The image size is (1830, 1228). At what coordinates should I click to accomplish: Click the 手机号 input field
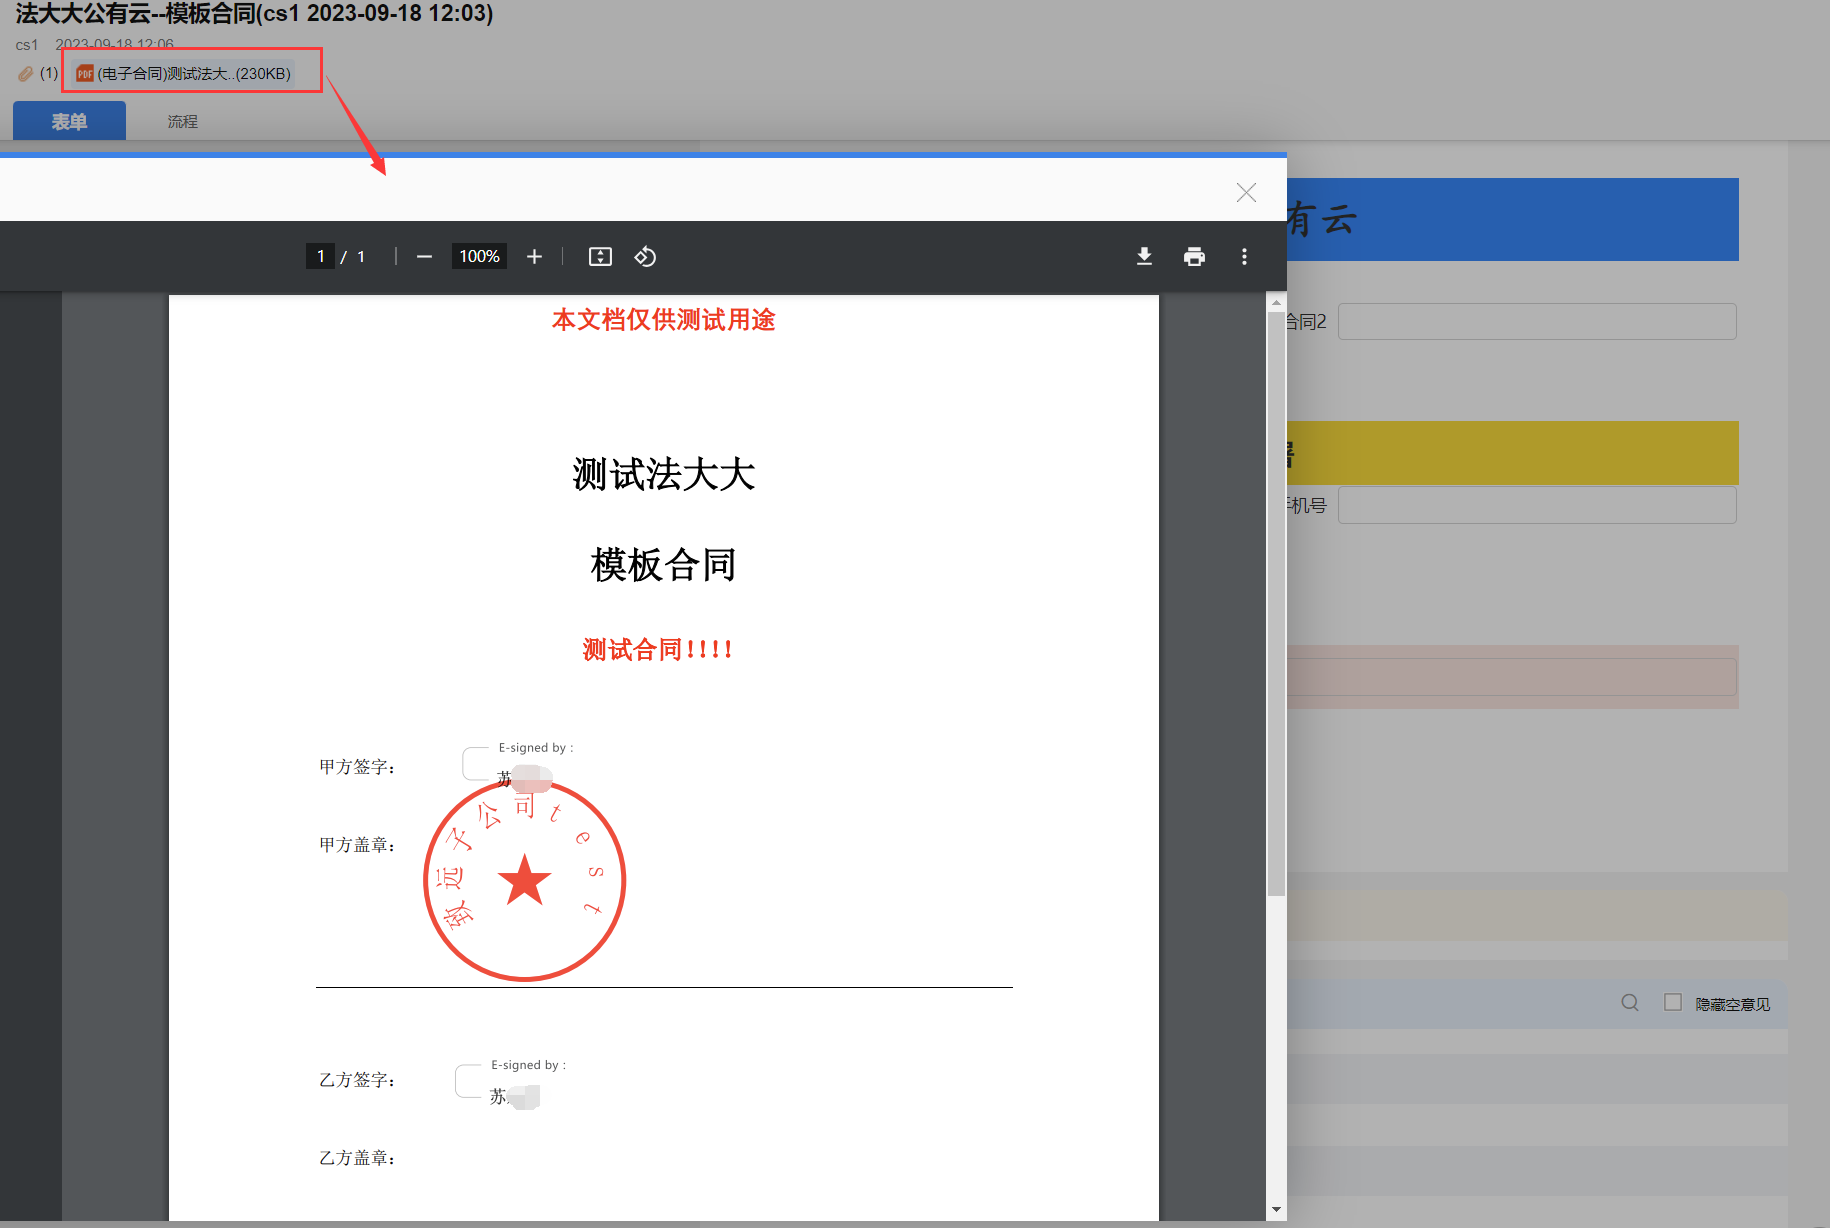point(1536,506)
